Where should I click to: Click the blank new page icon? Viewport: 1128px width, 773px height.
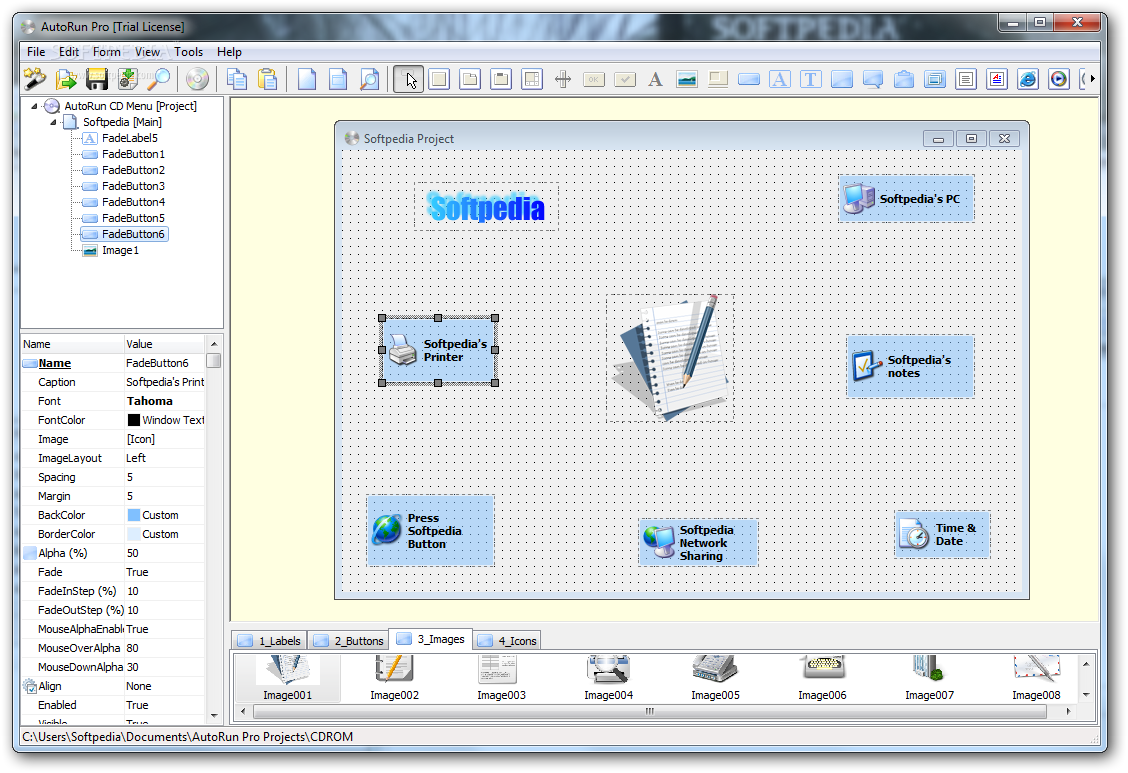click(x=307, y=78)
